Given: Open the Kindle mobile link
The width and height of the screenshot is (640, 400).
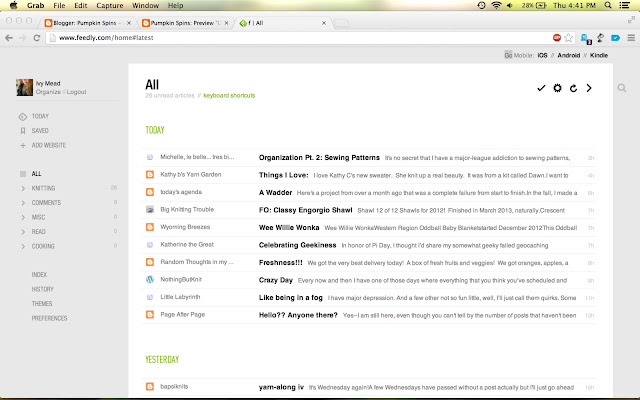Looking at the screenshot, I should tap(599, 56).
